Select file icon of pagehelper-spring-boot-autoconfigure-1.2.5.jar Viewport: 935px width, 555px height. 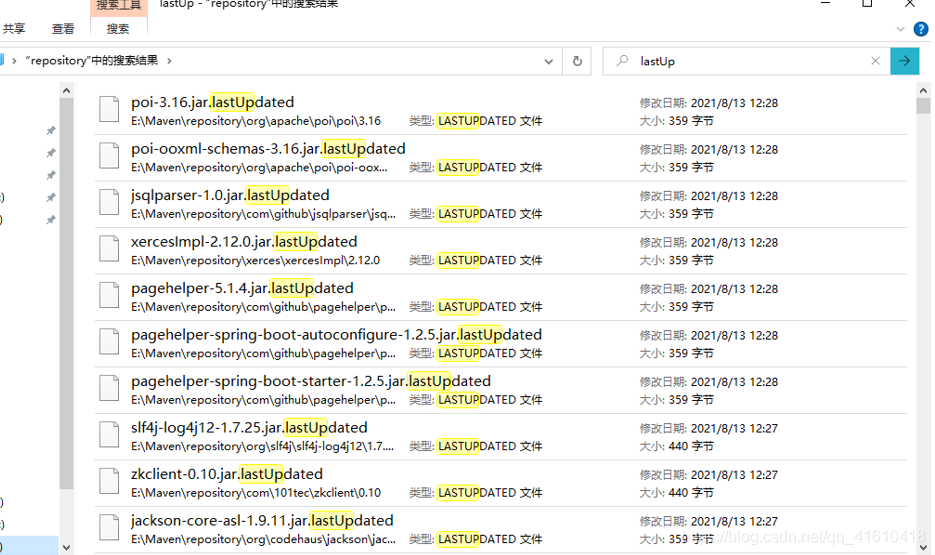[109, 342]
